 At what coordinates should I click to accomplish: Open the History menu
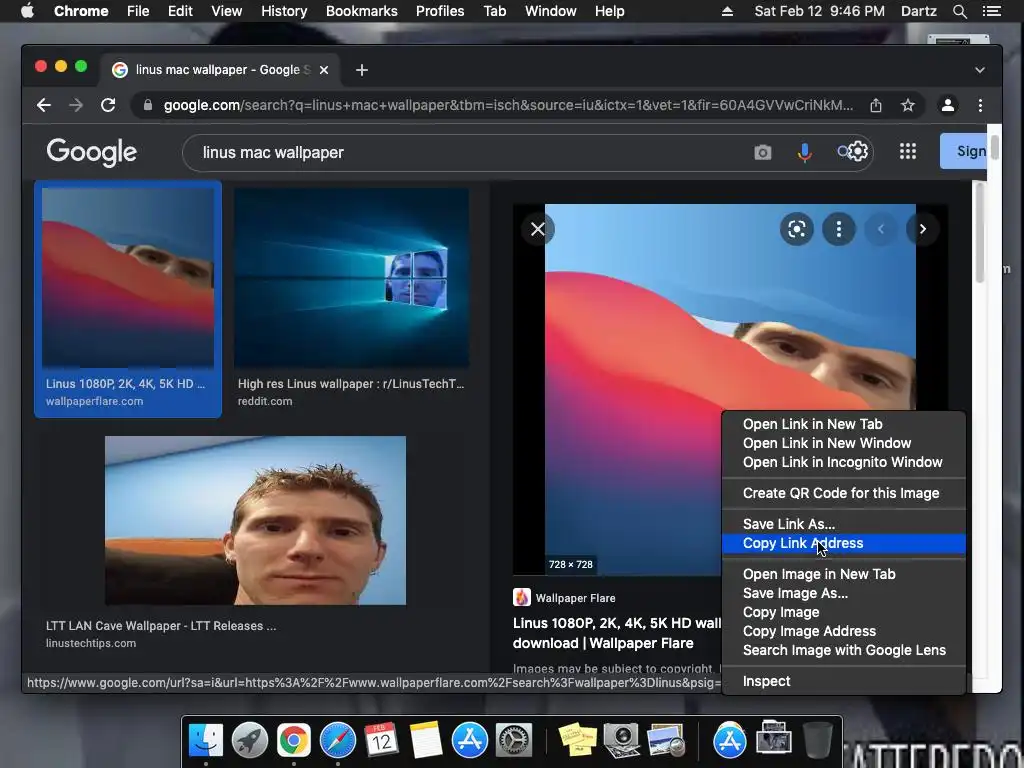[284, 11]
